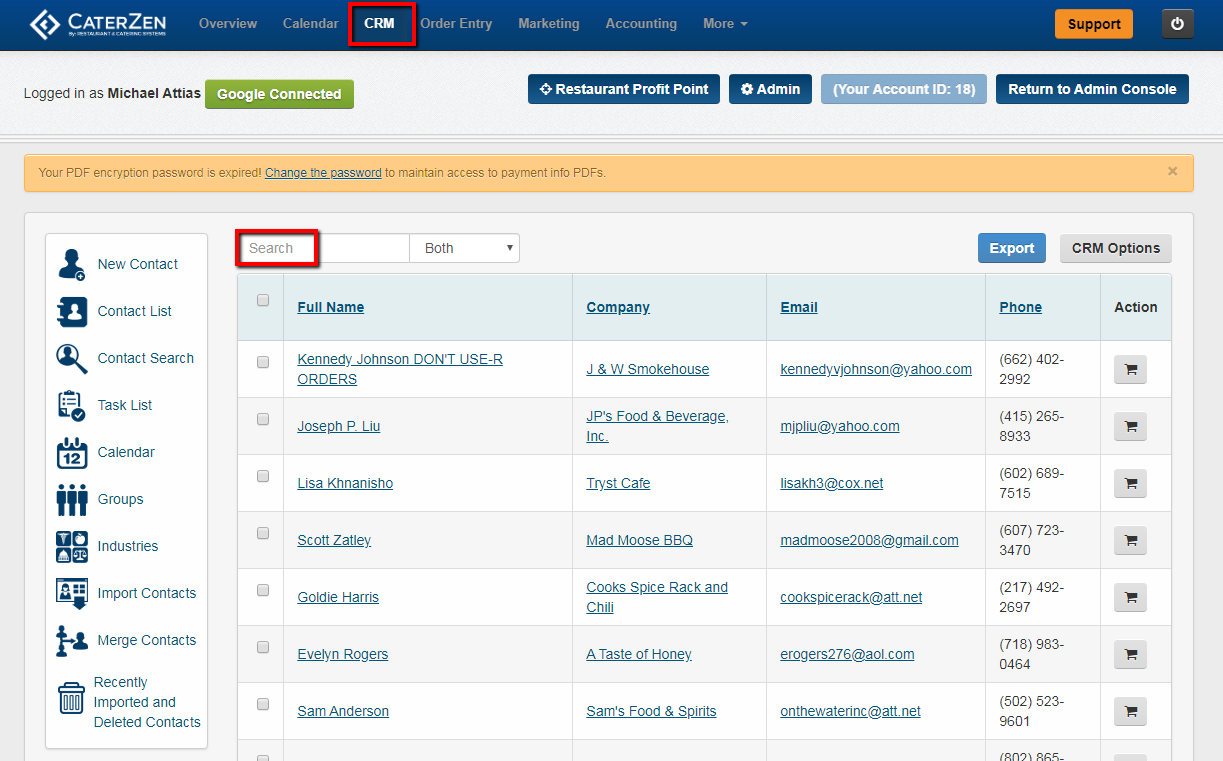The width and height of the screenshot is (1223, 761).
Task: Click the sidebar Calendar icon
Action: (x=72, y=452)
